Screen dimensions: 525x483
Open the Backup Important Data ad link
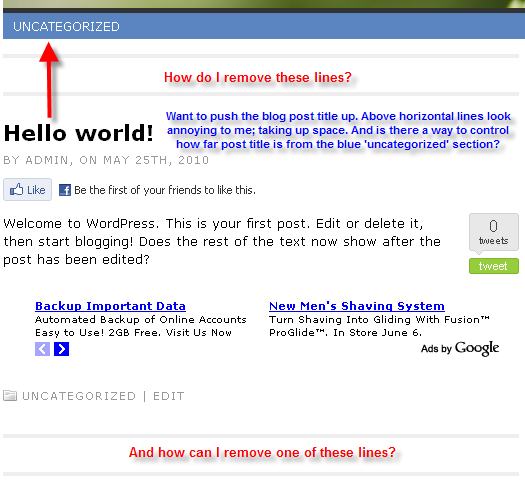pyautogui.click(x=110, y=306)
